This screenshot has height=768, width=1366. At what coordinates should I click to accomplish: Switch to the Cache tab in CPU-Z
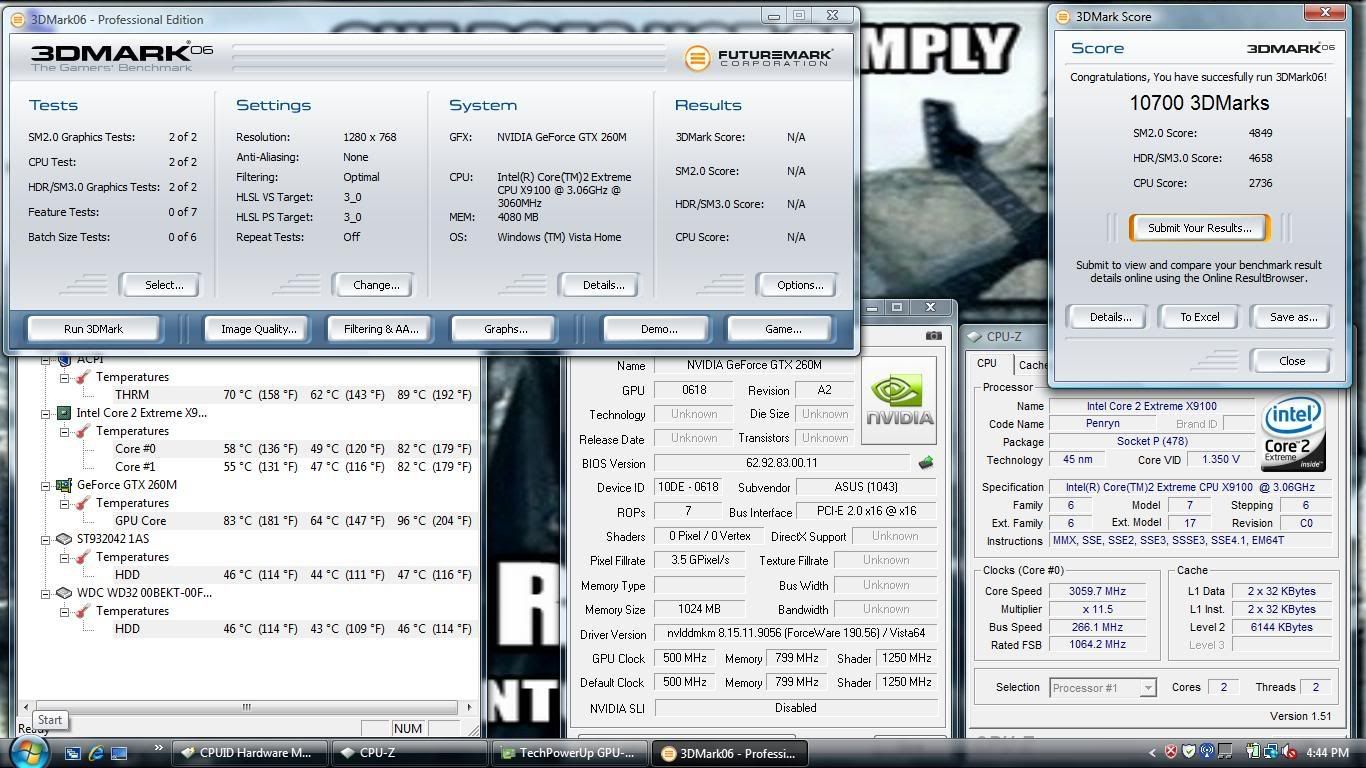(1032, 365)
